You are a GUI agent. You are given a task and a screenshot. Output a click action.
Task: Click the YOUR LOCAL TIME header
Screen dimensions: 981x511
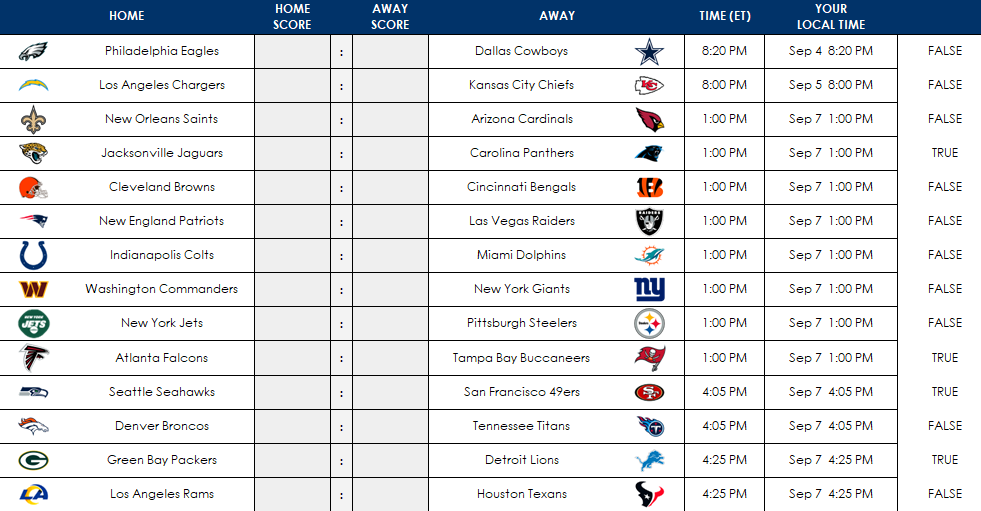point(830,16)
